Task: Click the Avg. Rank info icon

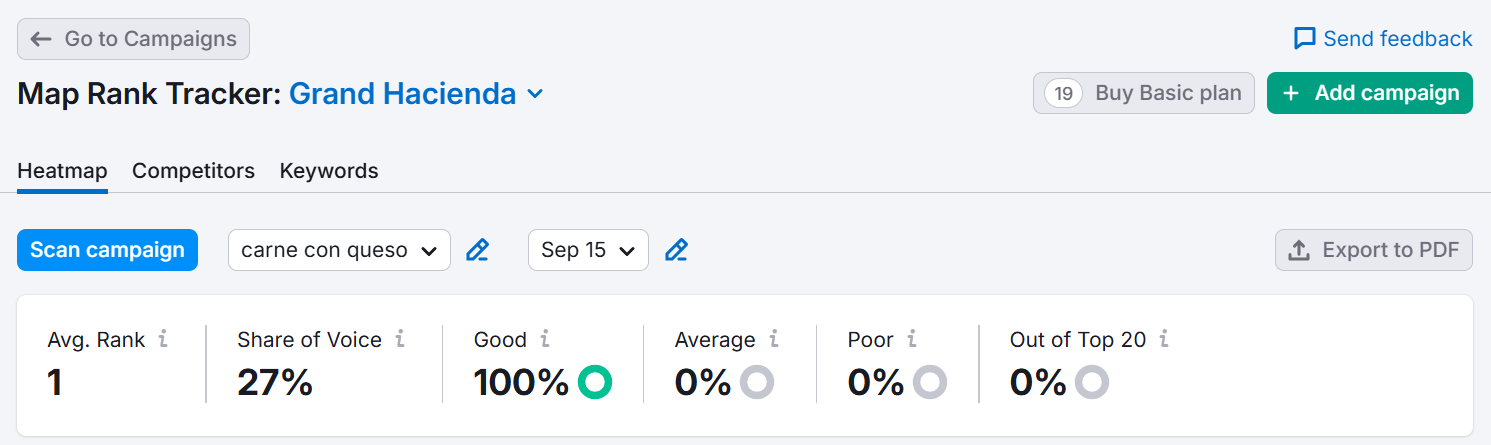Action: coord(163,340)
